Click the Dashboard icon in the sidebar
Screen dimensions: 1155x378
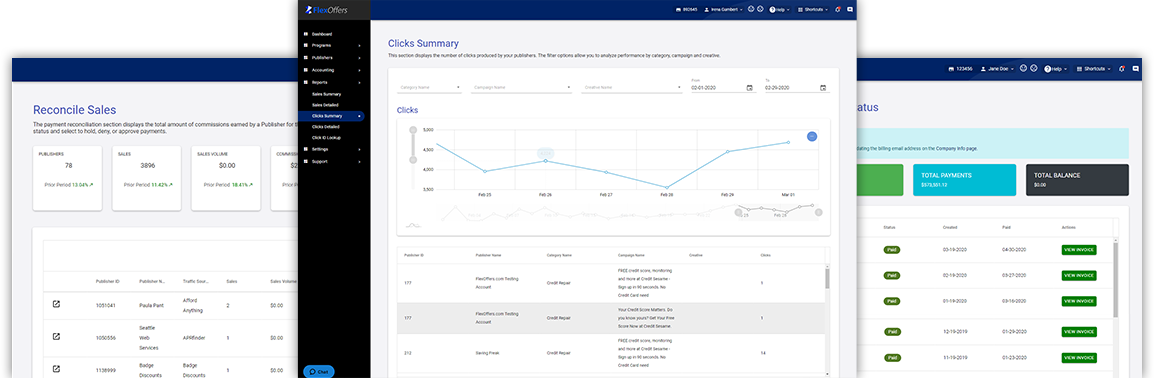tap(306, 34)
